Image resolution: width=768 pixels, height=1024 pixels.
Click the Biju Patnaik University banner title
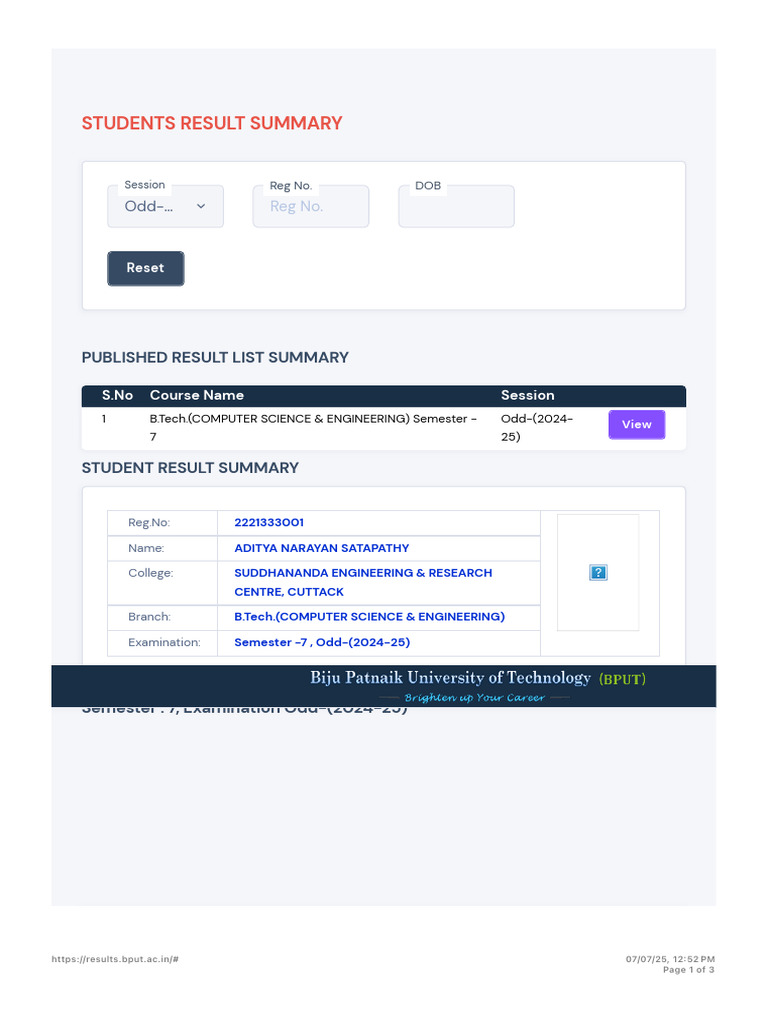[450, 678]
